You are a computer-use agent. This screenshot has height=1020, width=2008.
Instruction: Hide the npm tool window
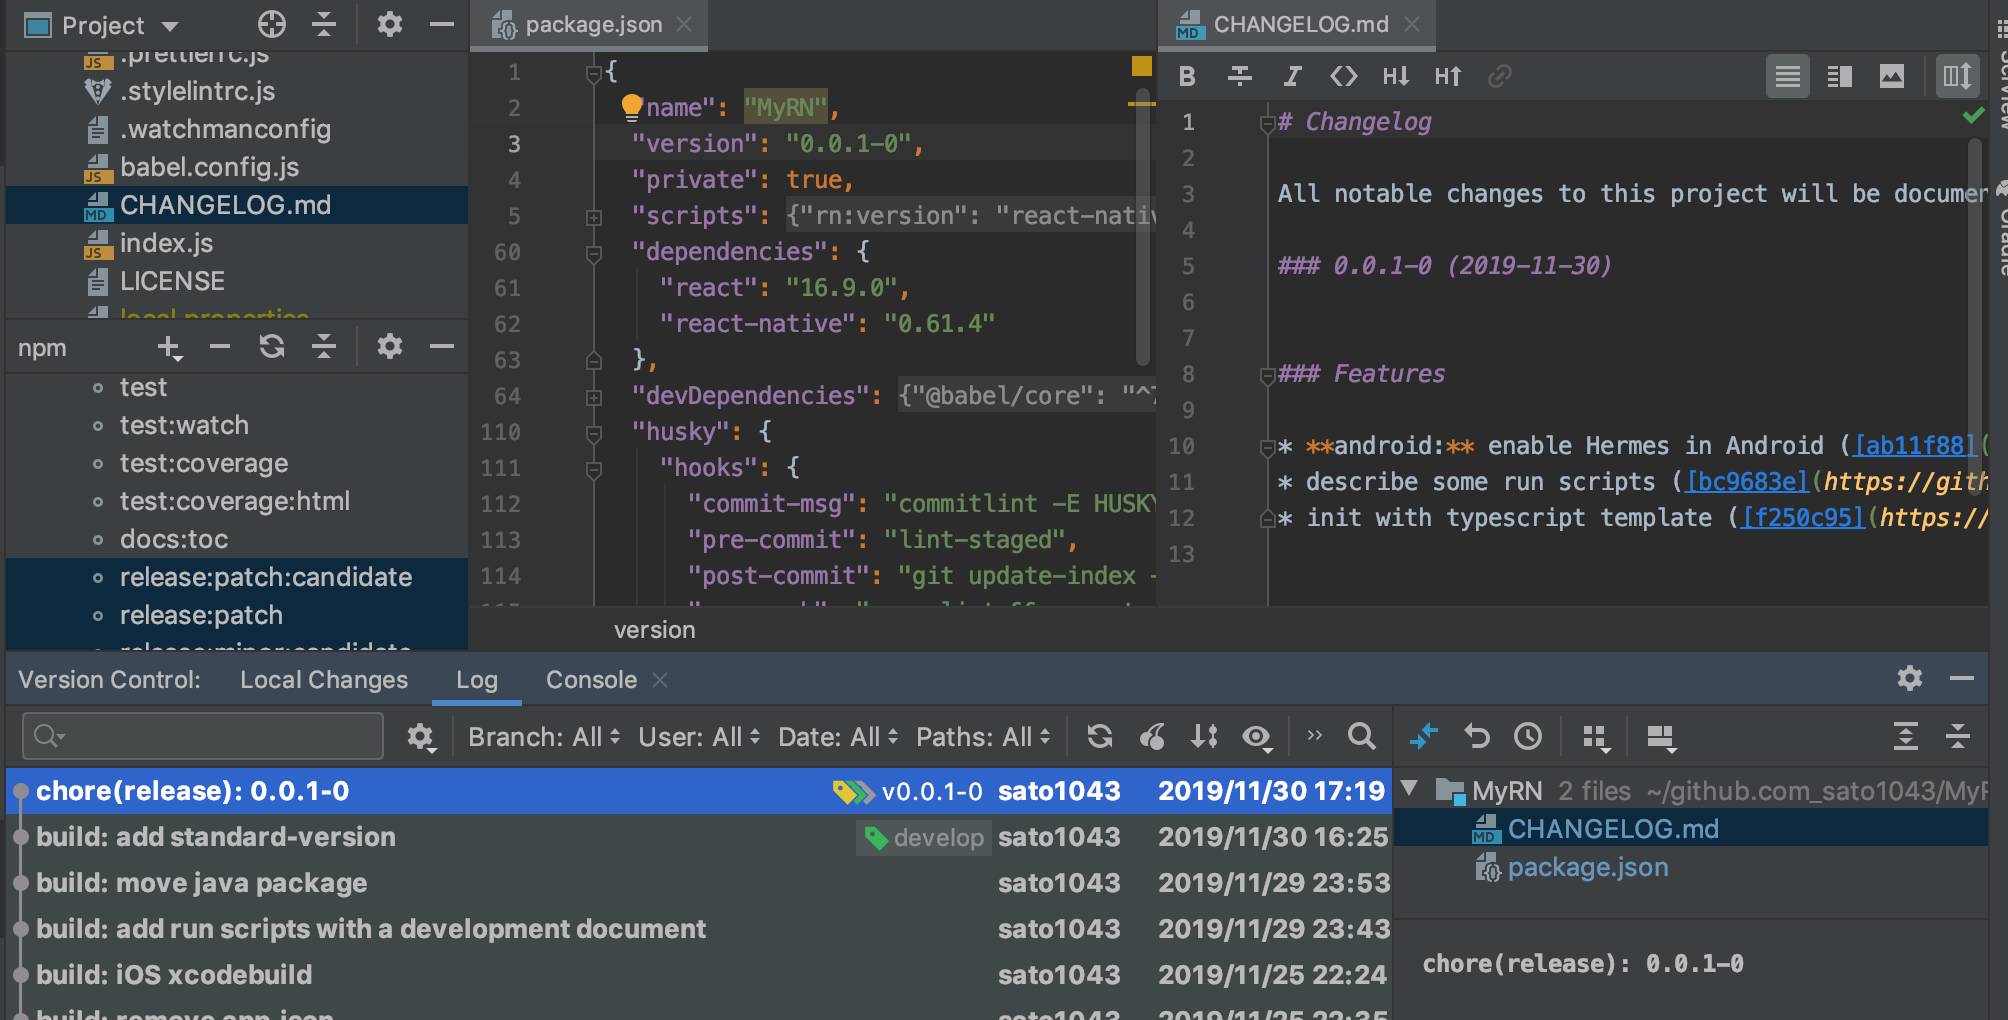pyautogui.click(x=441, y=347)
